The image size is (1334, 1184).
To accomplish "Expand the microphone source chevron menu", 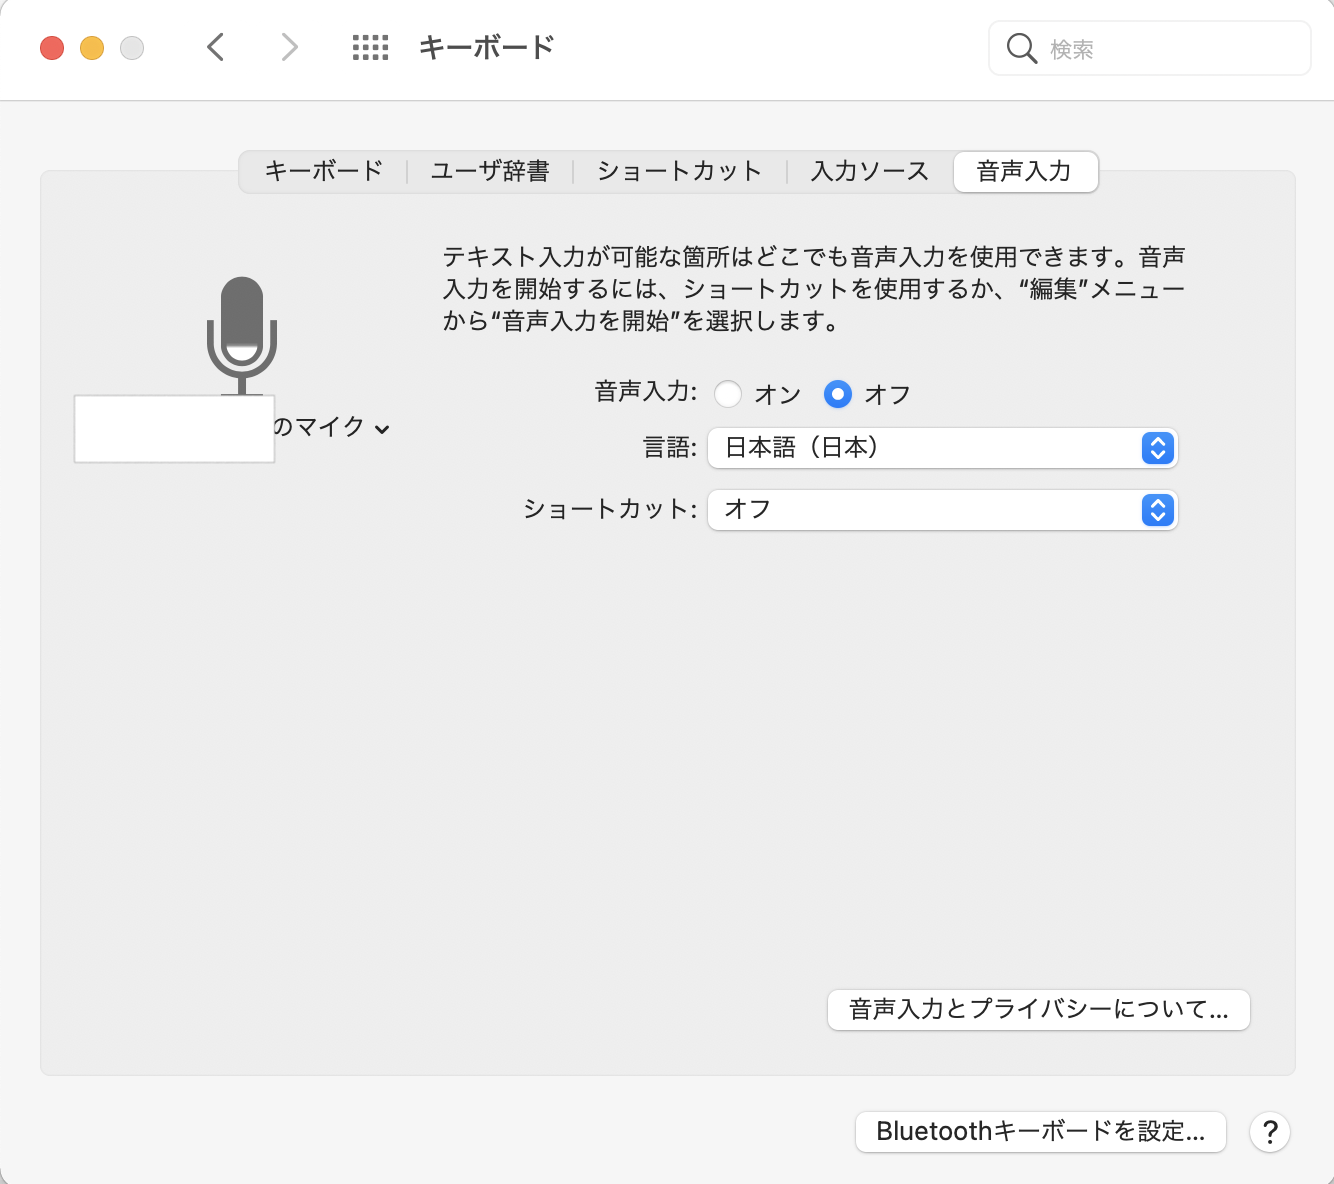I will [382, 429].
